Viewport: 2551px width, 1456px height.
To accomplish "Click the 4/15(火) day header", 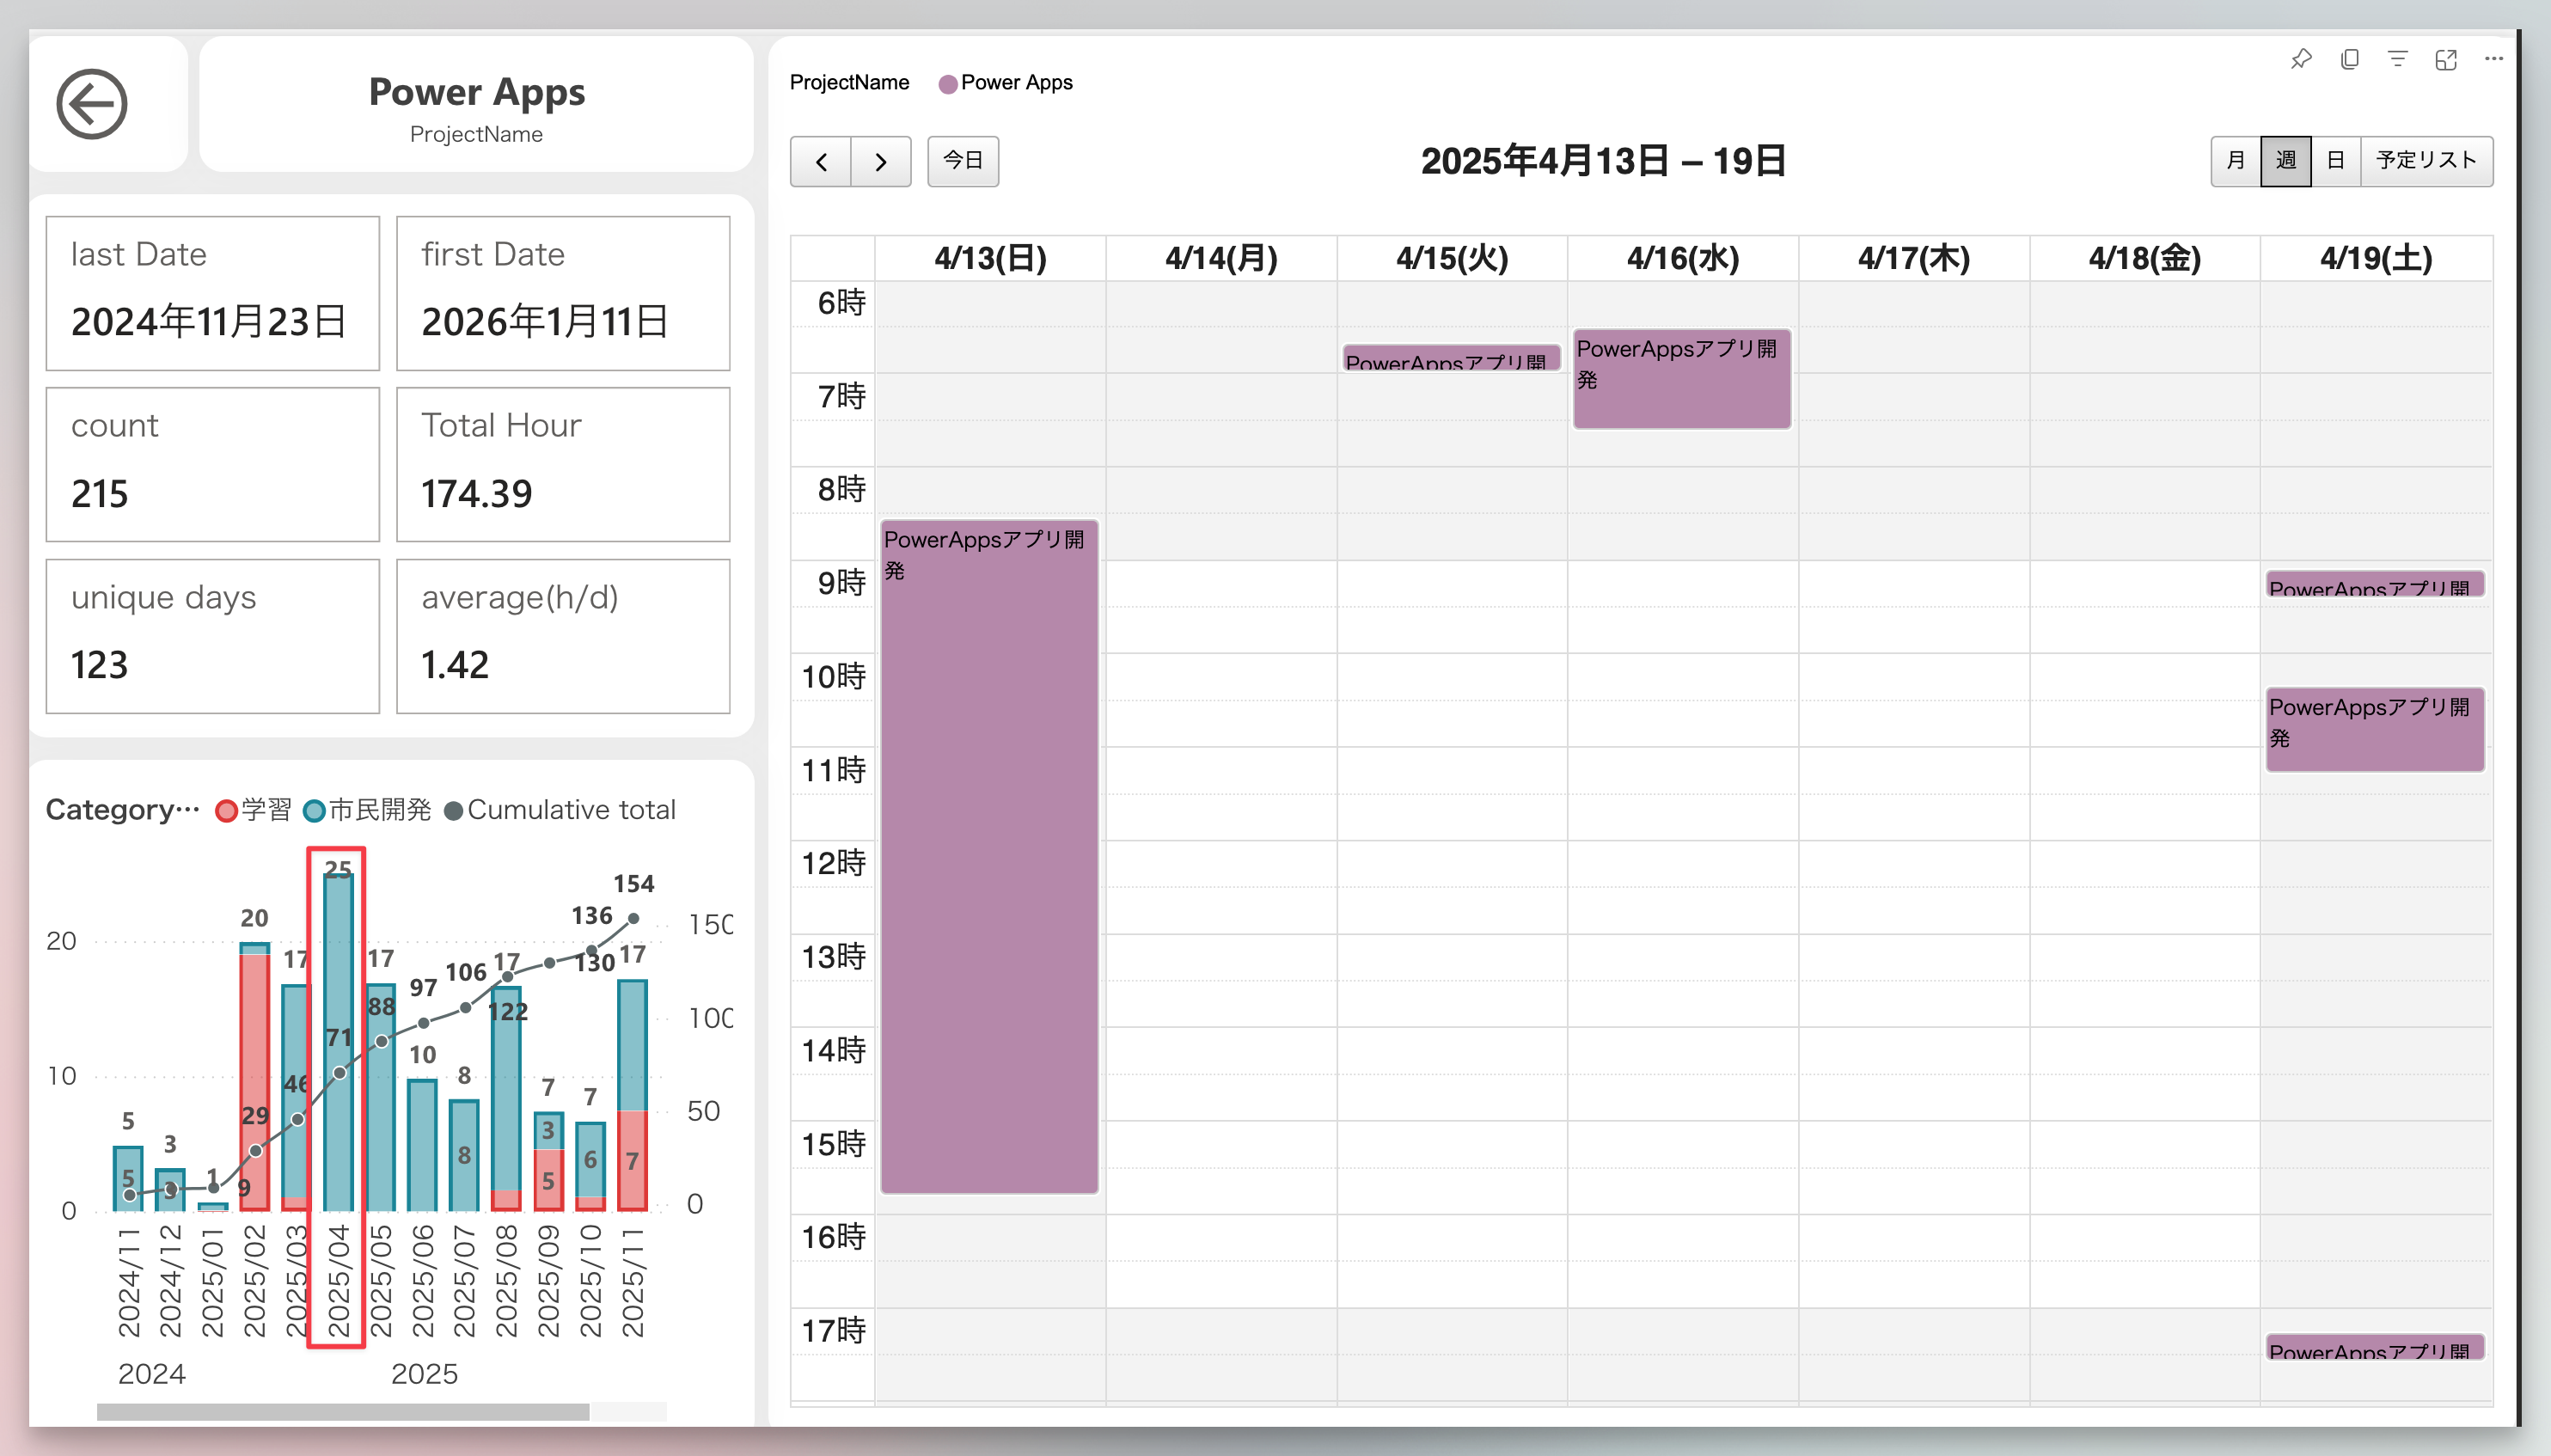I will coord(1452,259).
